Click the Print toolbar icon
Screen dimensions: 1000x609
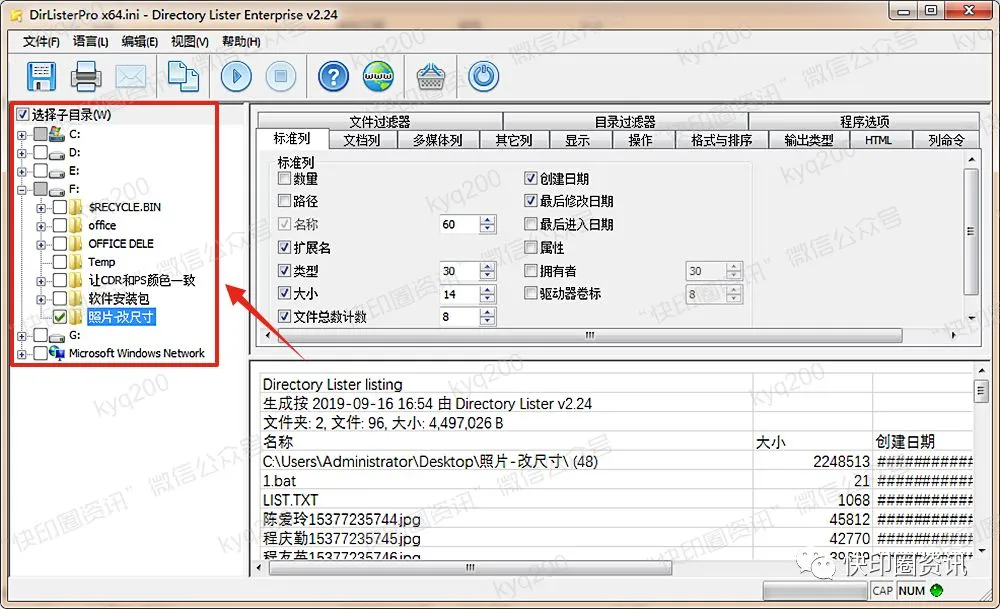click(85, 77)
